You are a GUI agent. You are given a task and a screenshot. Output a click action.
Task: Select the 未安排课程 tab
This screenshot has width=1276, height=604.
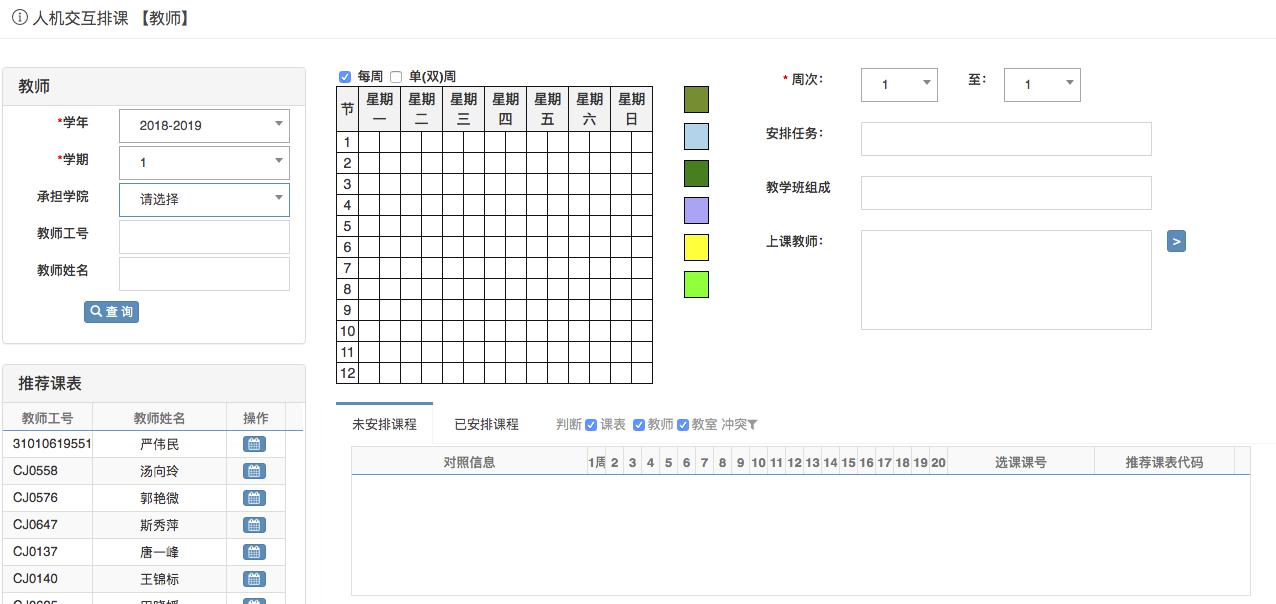point(384,424)
